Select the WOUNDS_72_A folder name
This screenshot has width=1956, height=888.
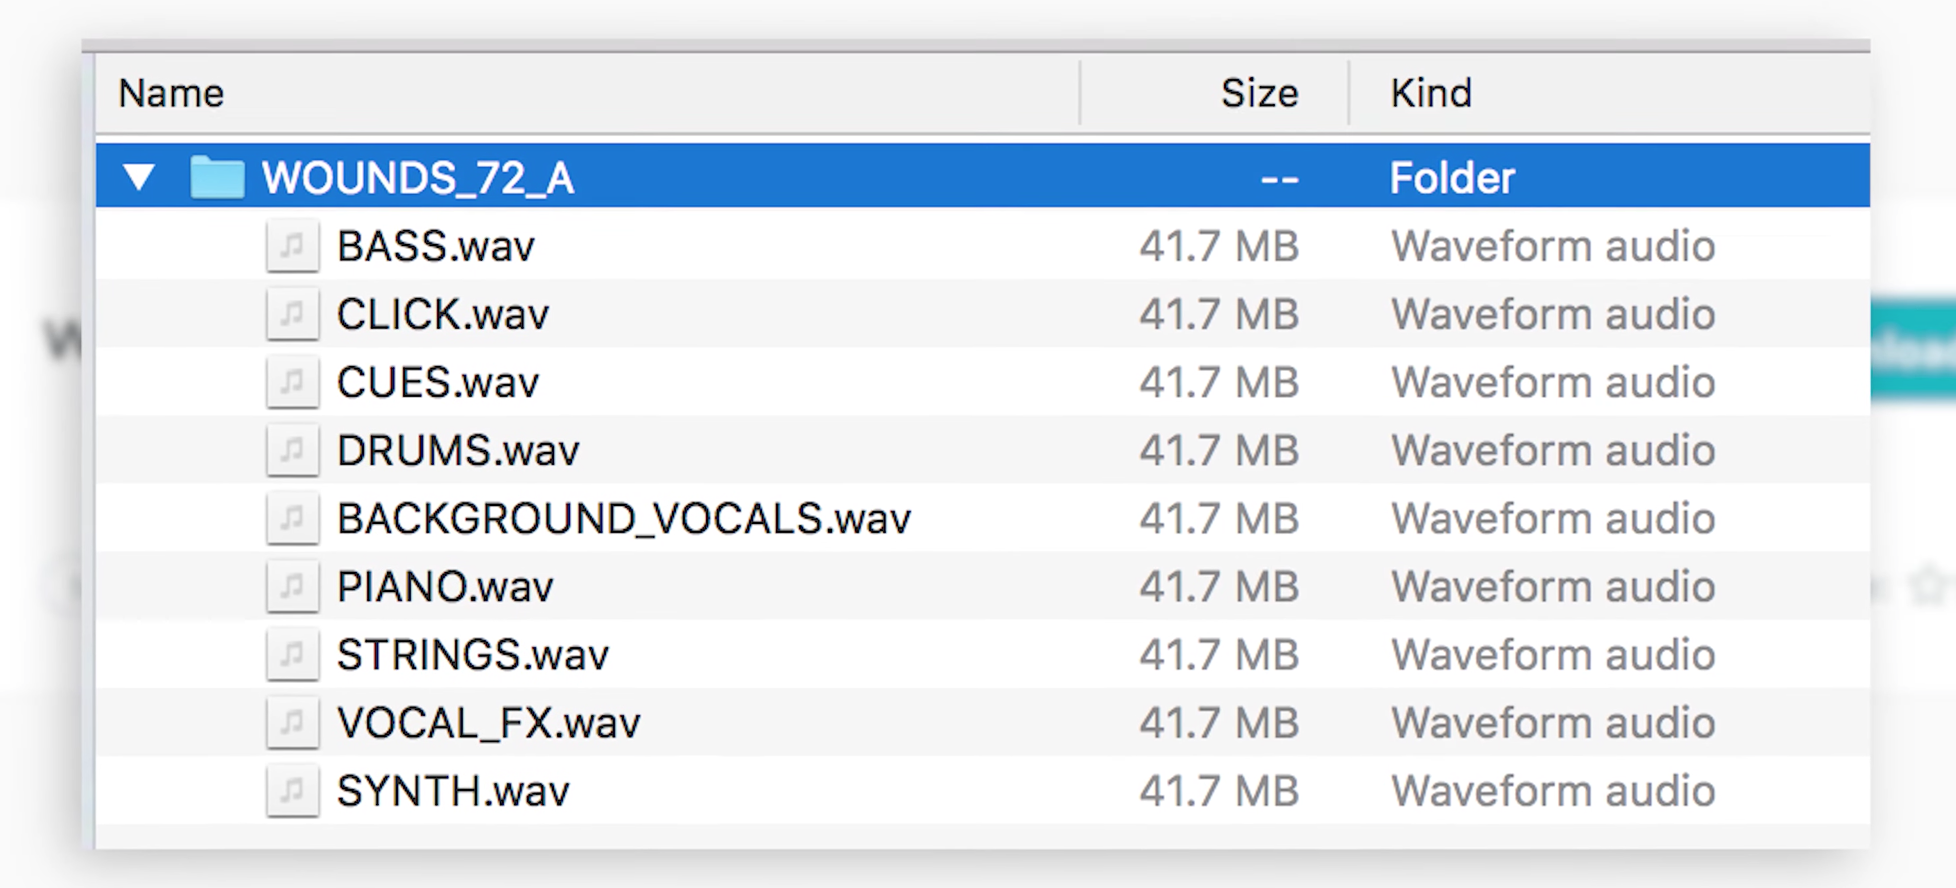pos(417,179)
